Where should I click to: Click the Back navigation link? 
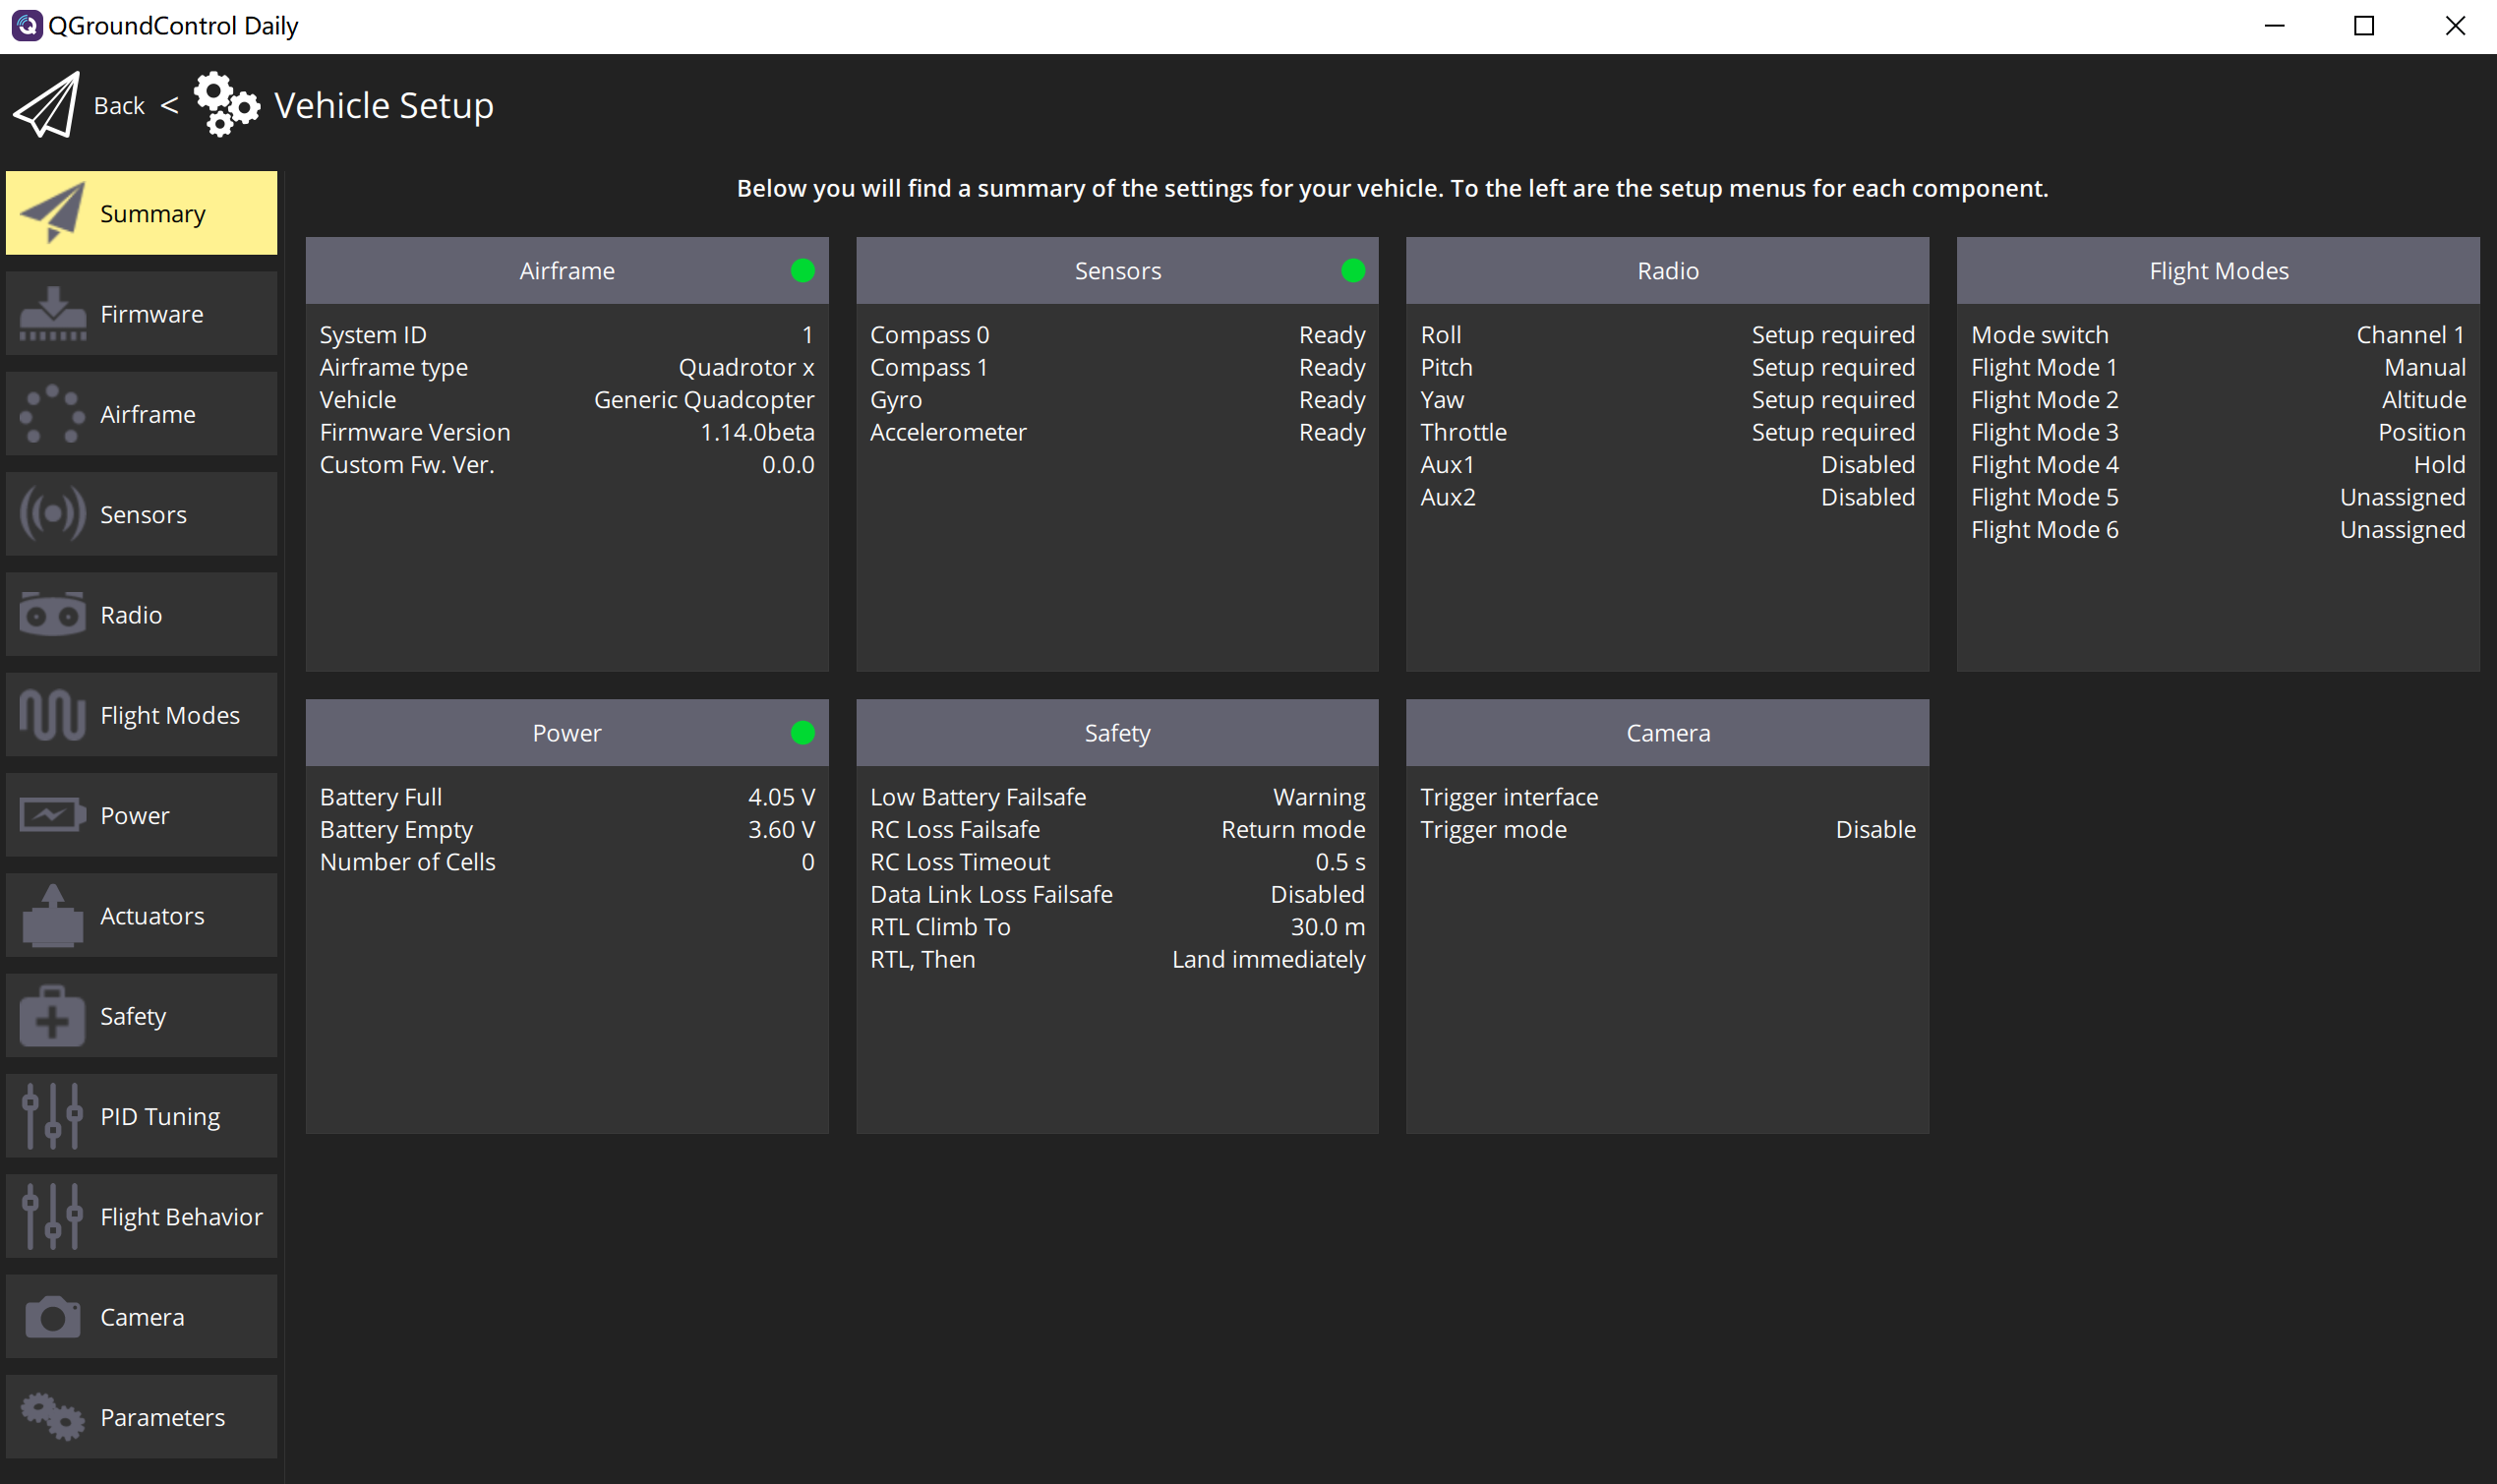[x=119, y=104]
